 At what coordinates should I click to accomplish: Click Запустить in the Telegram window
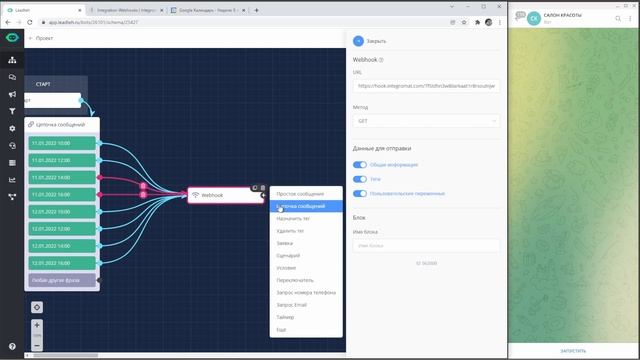tap(573, 351)
